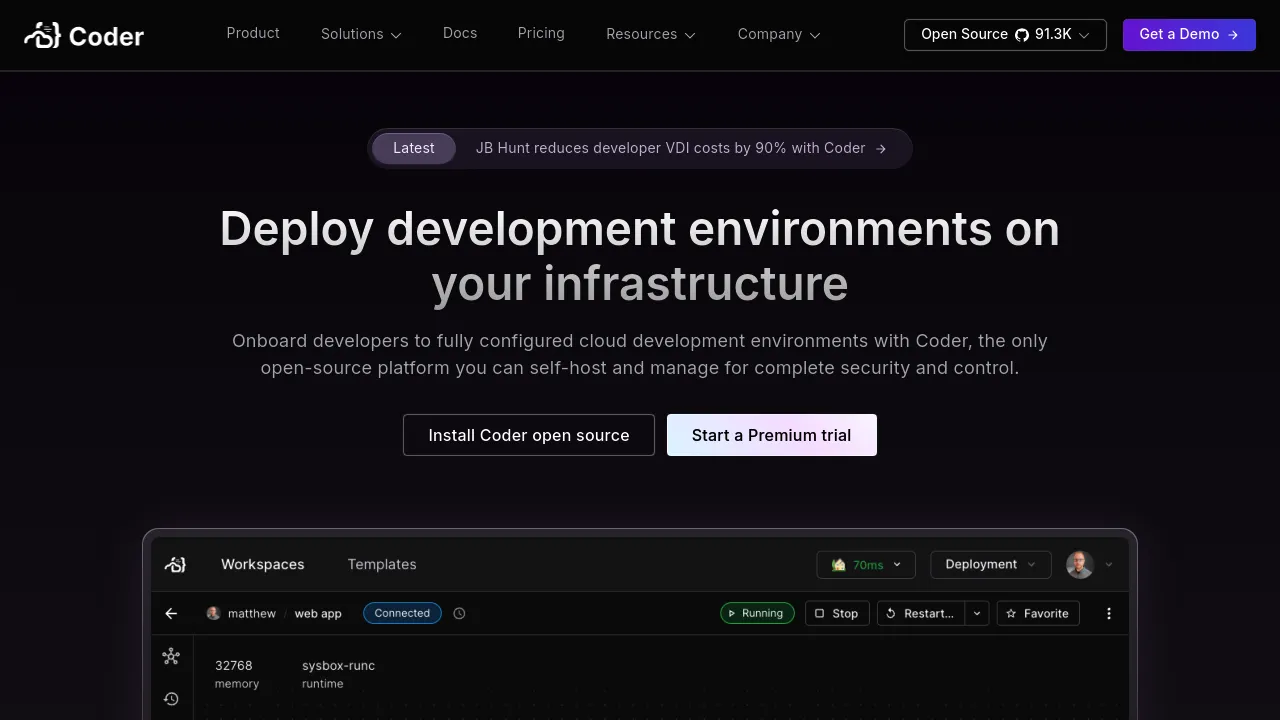Screen dimensions: 1280x720
Task: Expand the Resources dropdown
Action: click(651, 34)
